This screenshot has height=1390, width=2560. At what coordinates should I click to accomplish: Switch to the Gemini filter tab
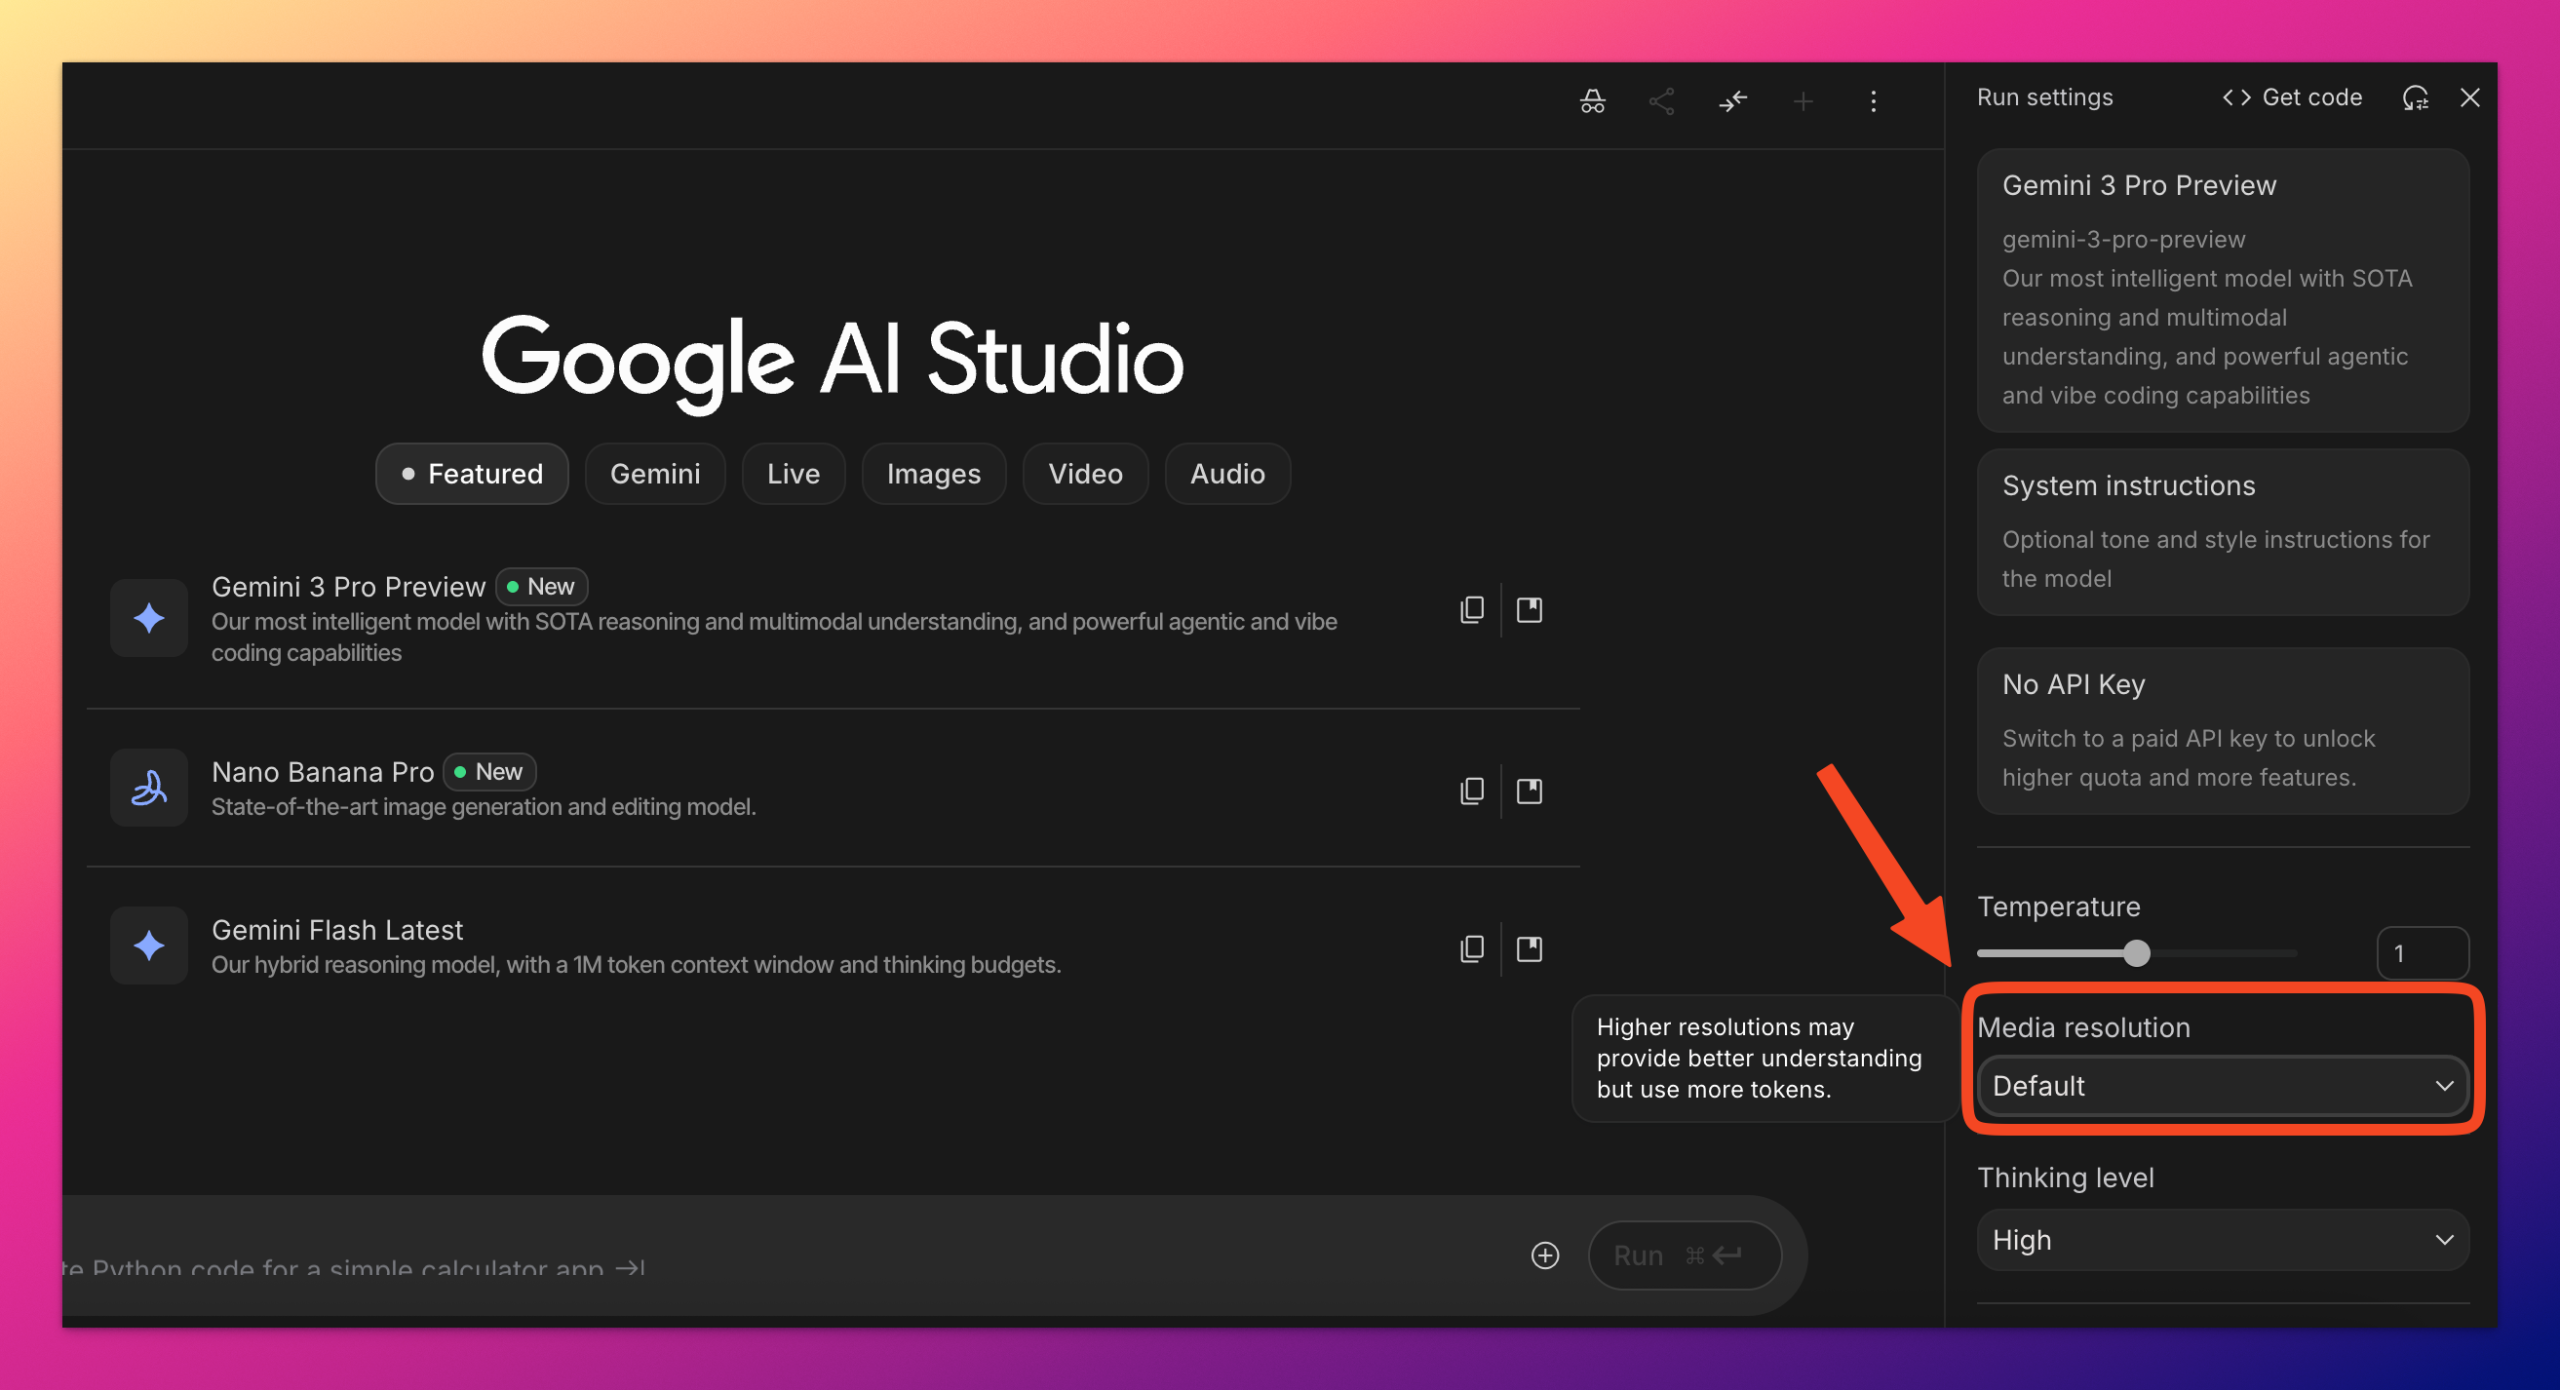[655, 474]
